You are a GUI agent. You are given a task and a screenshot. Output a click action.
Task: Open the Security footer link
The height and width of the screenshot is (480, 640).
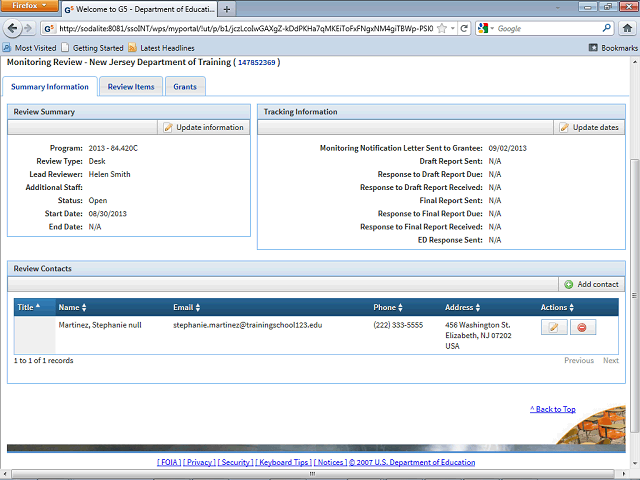coord(236,462)
